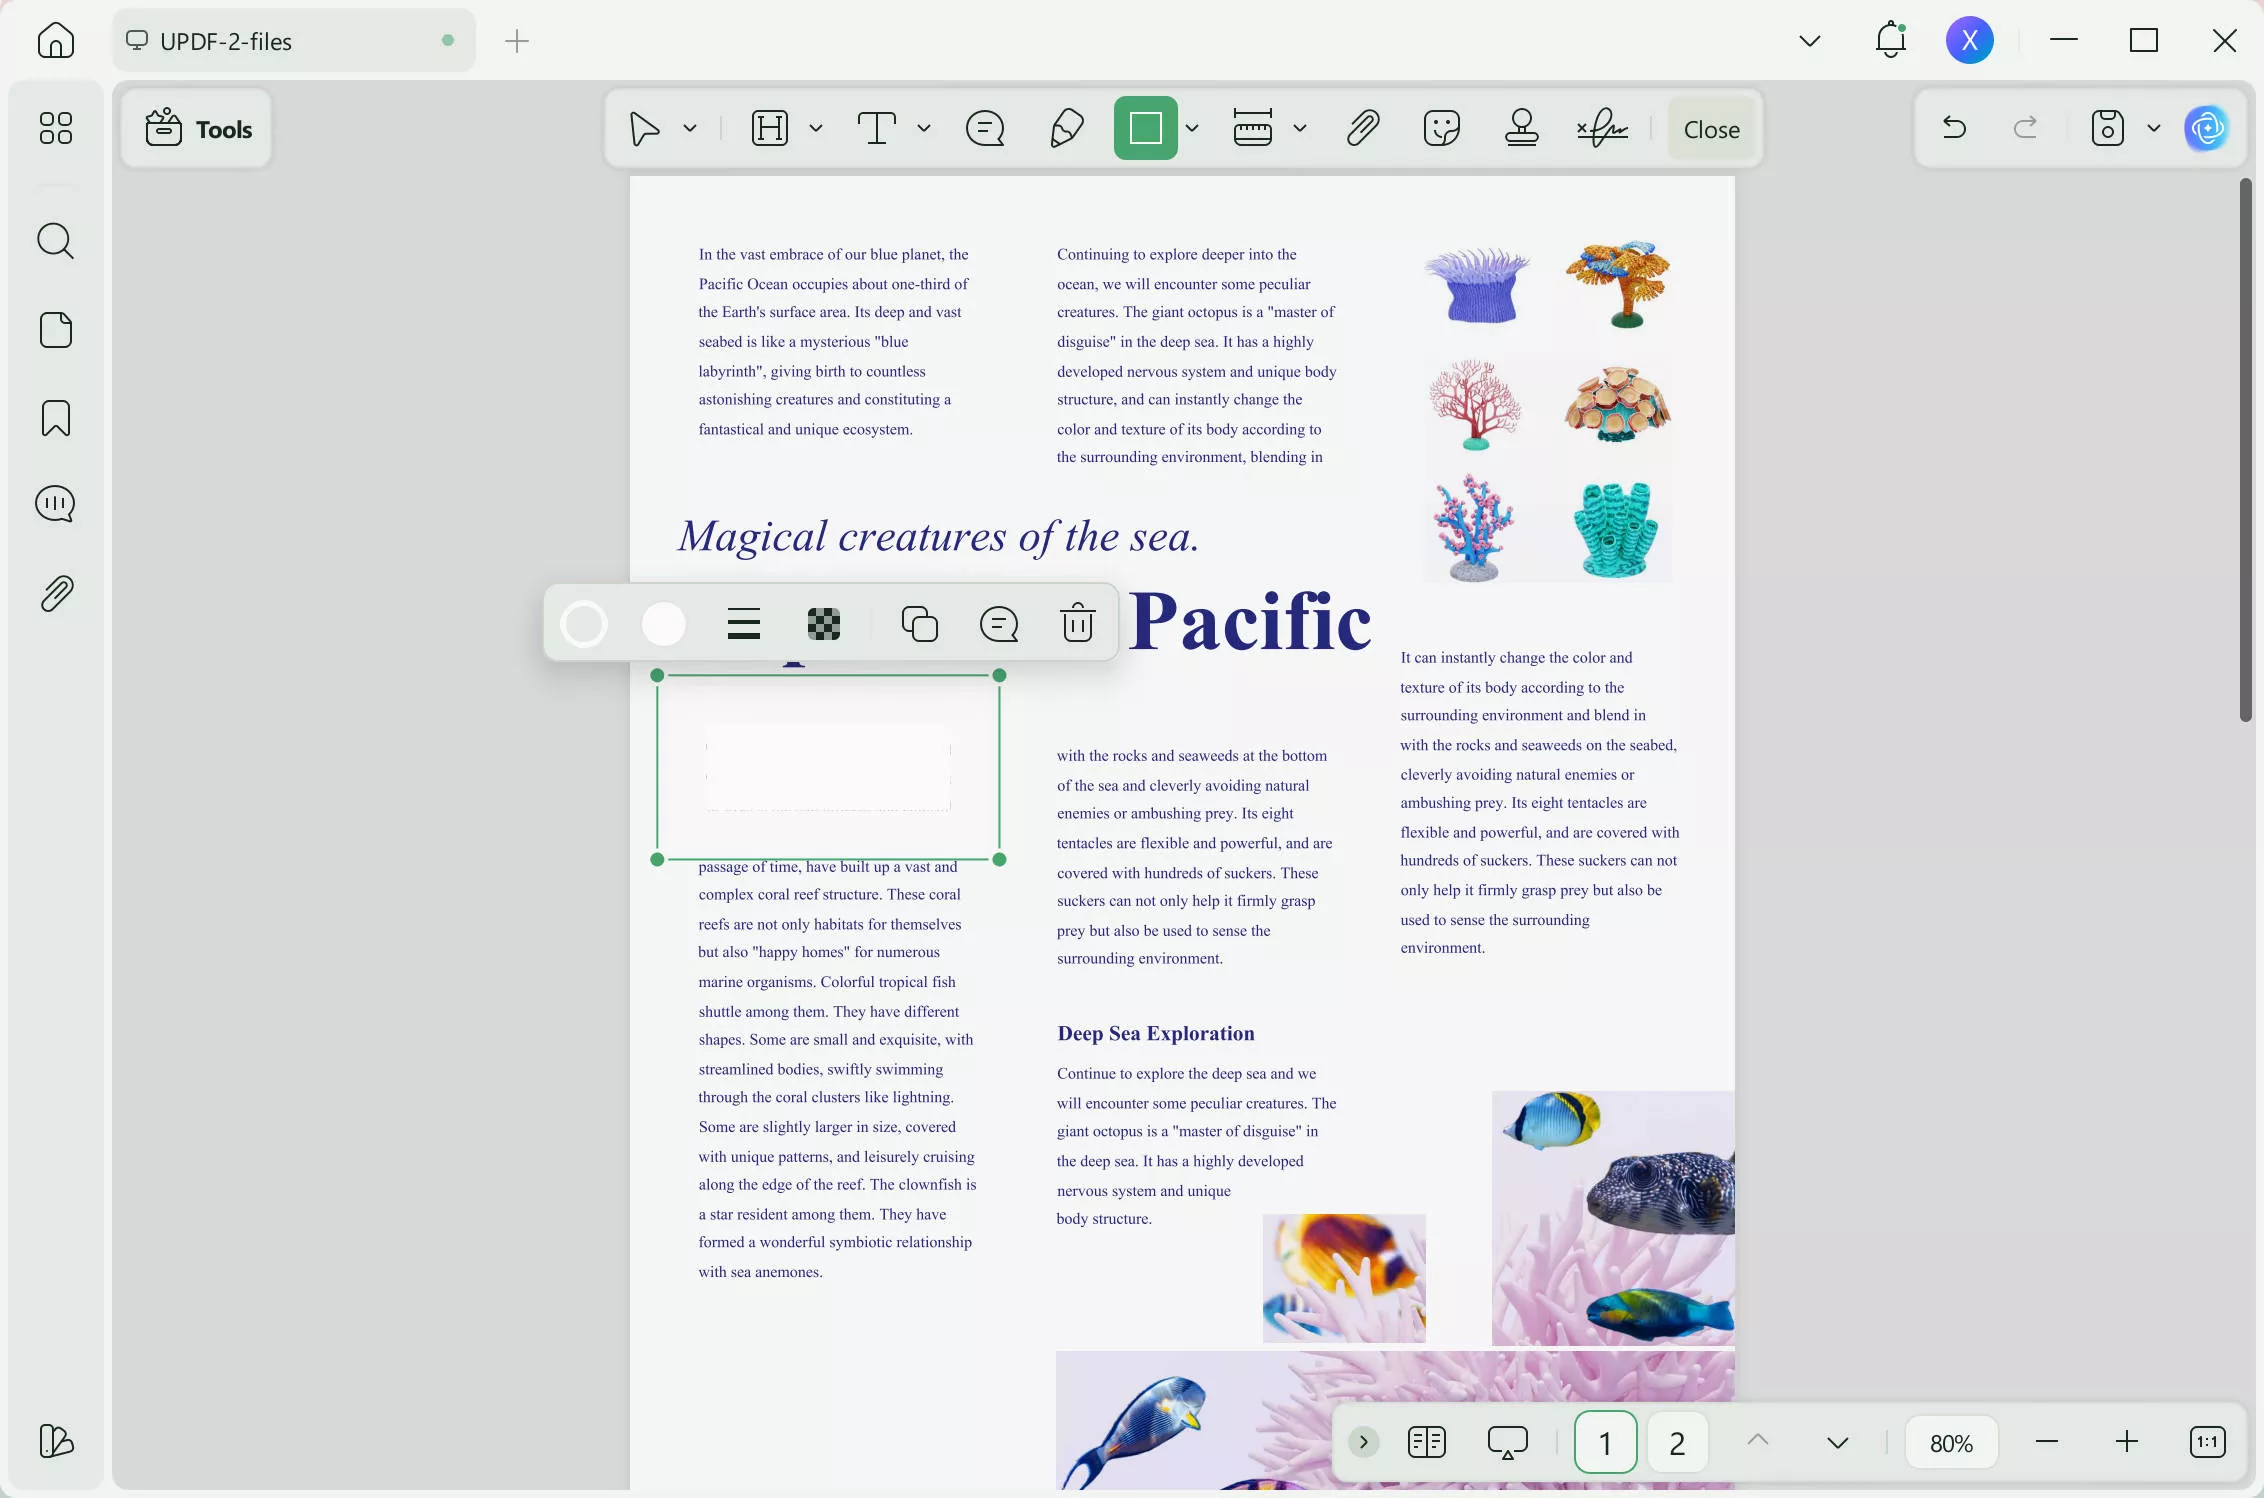Duplicate the selected shape

tap(920, 622)
